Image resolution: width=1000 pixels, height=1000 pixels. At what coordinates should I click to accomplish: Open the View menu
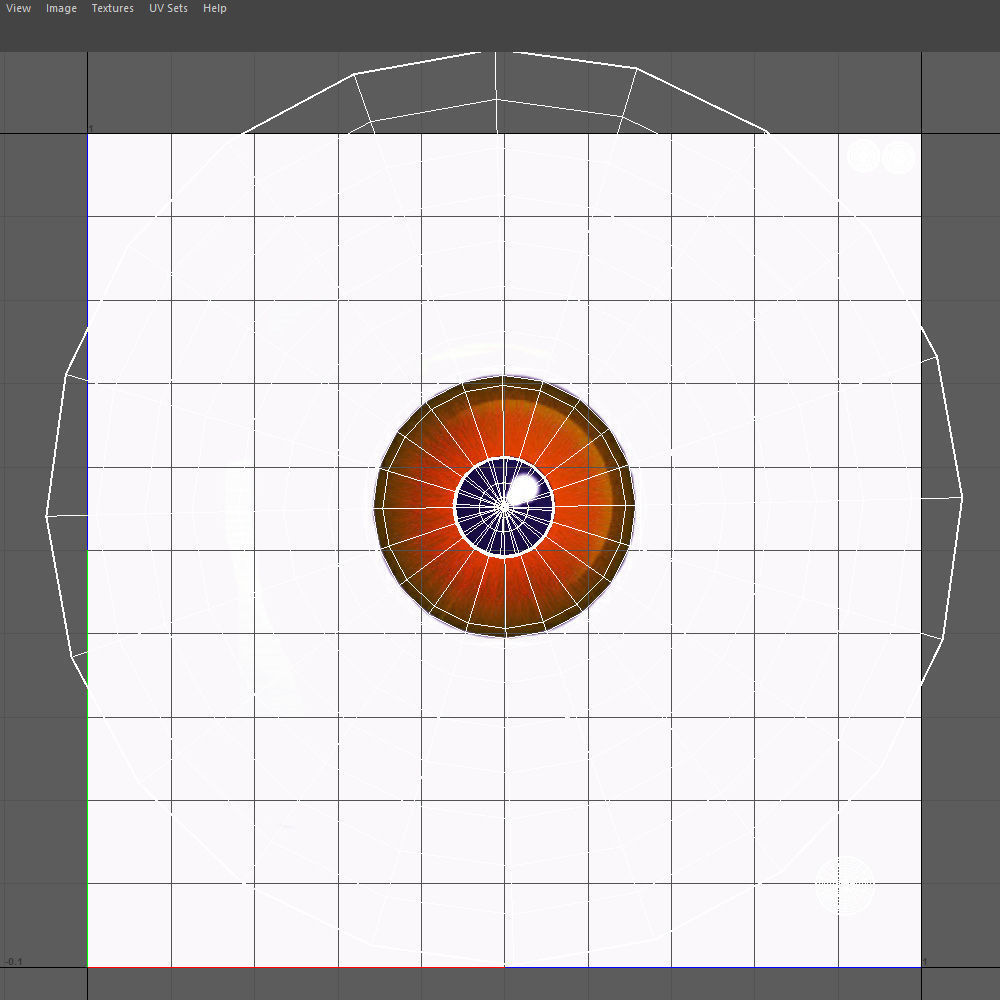[18, 8]
